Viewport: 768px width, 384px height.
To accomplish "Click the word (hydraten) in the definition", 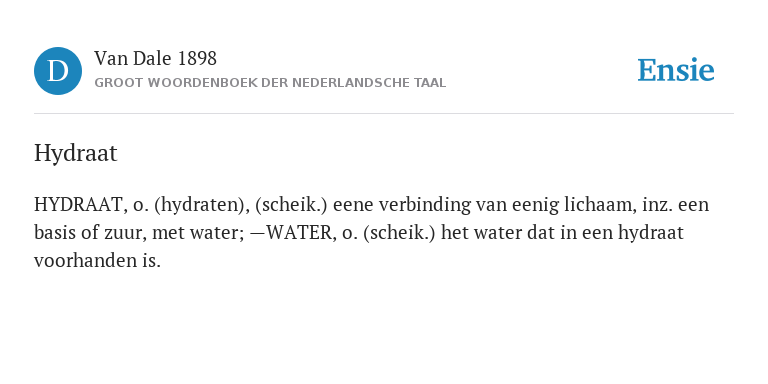I will [x=199, y=204].
